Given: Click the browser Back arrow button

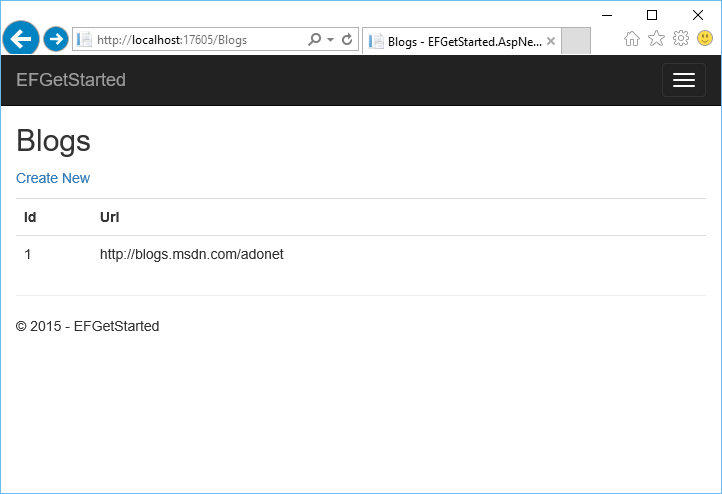Looking at the screenshot, I should click(21, 39).
